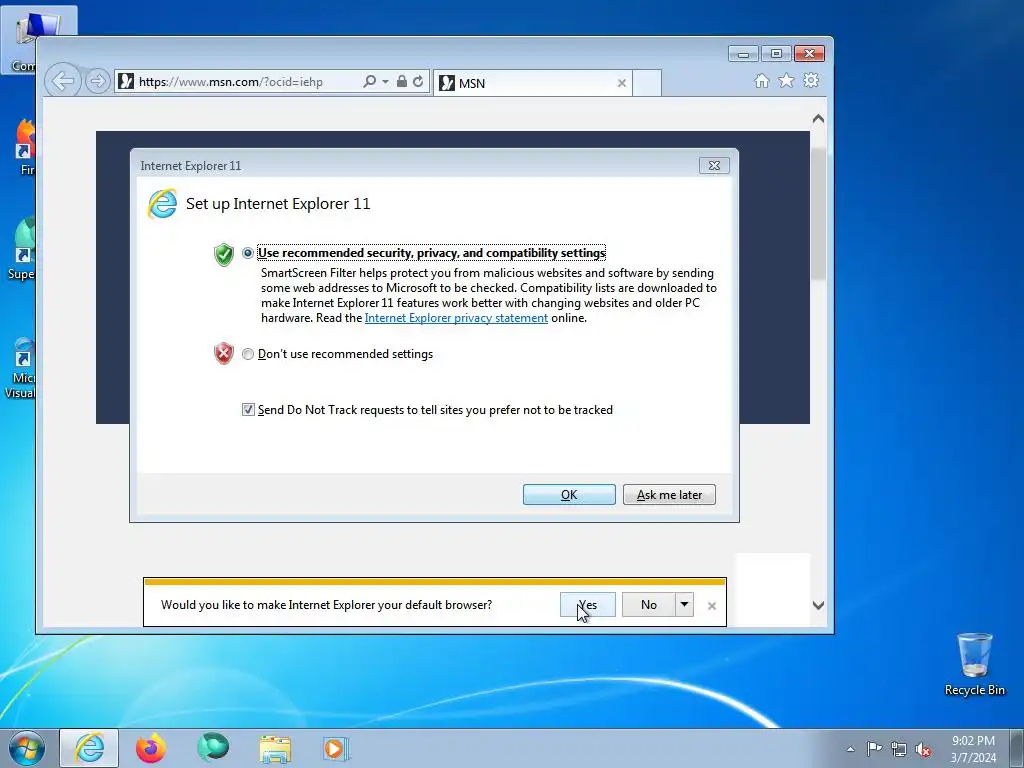Click Ask me later button
Screen dimensions: 1024x768
click(x=669, y=494)
